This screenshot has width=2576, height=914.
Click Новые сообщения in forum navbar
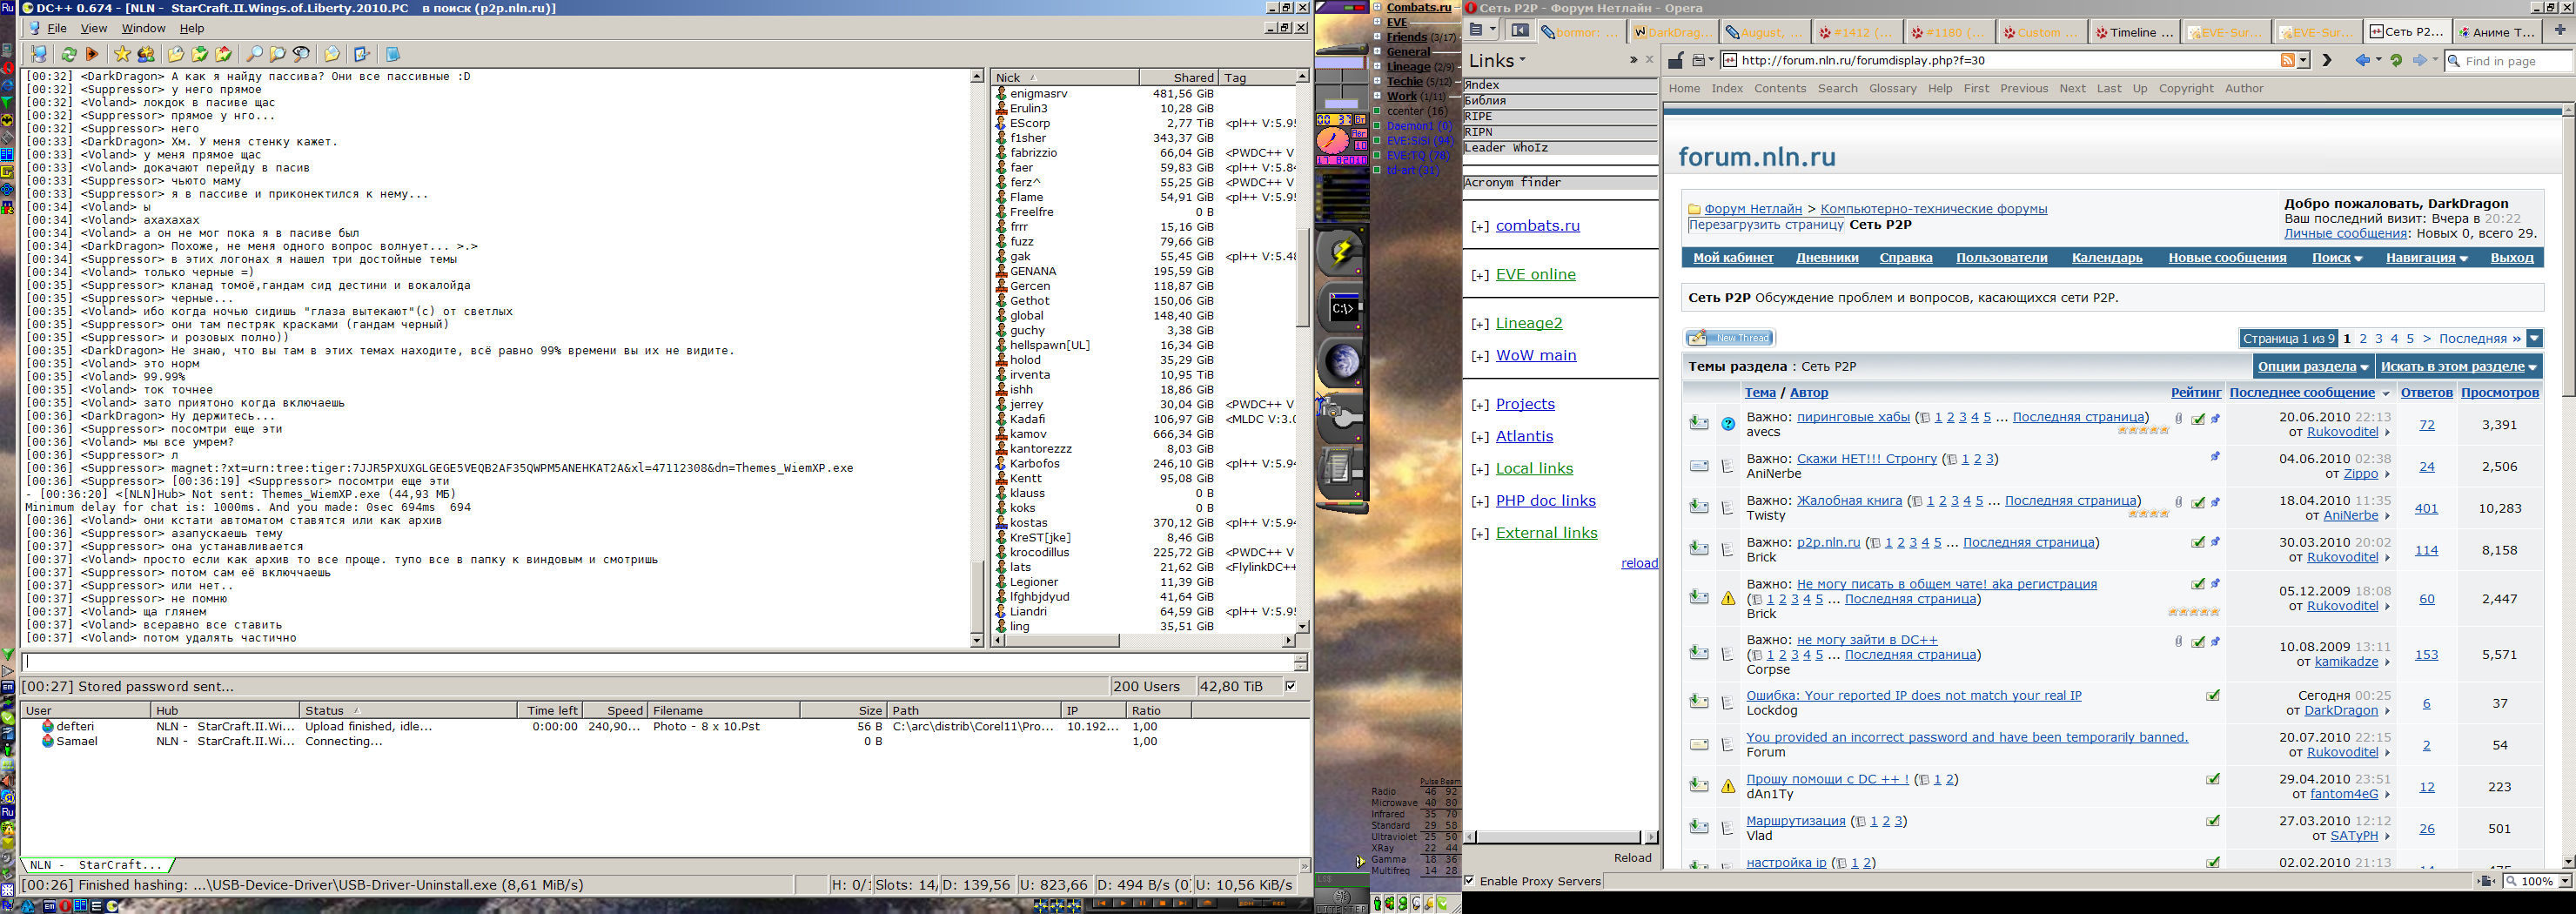click(x=2227, y=258)
